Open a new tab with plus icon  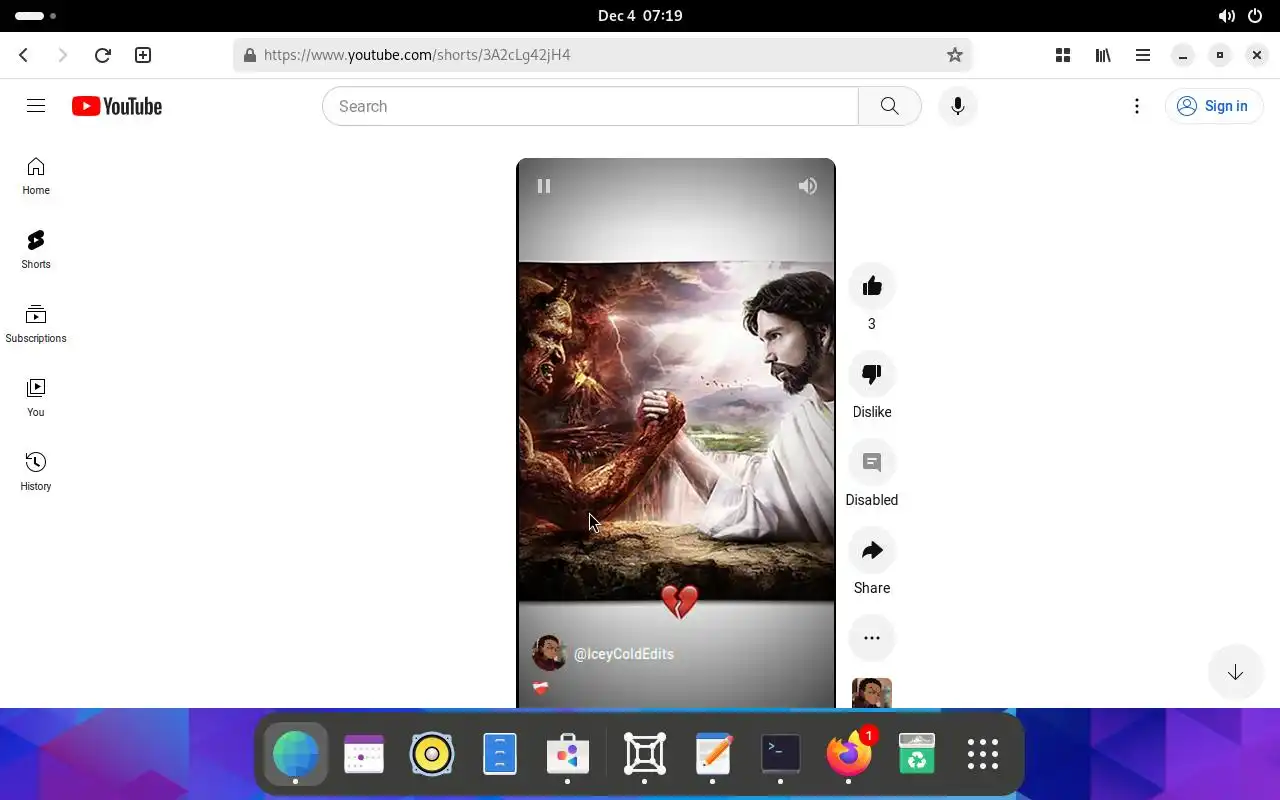[x=143, y=55]
